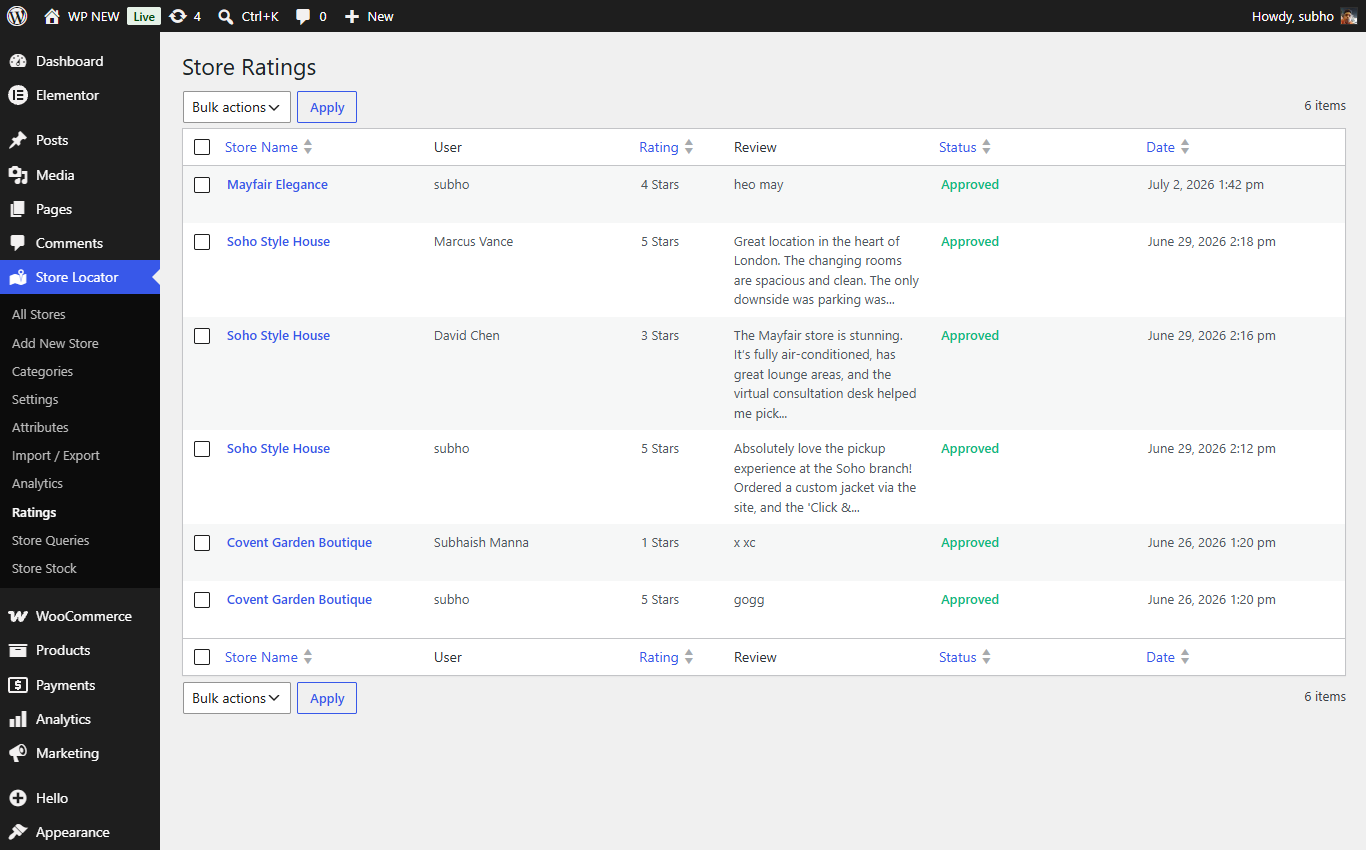Click the WooCommerce icon in sidebar
1366x850 pixels.
(x=18, y=616)
